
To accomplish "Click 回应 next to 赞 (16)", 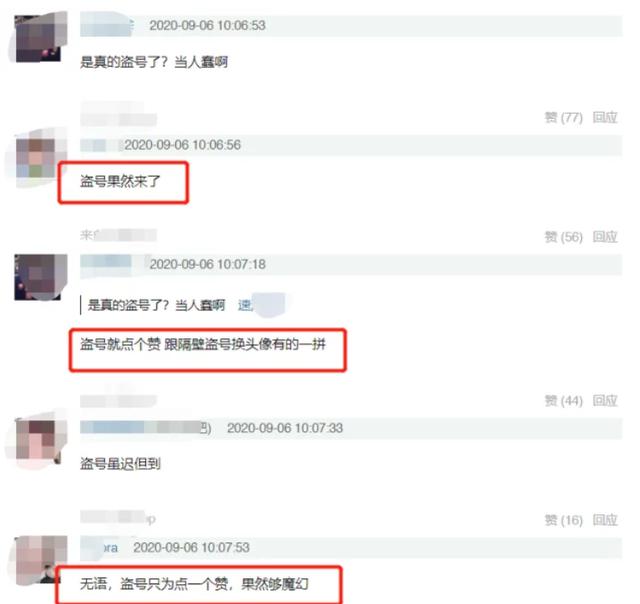I will pyautogui.click(x=605, y=520).
